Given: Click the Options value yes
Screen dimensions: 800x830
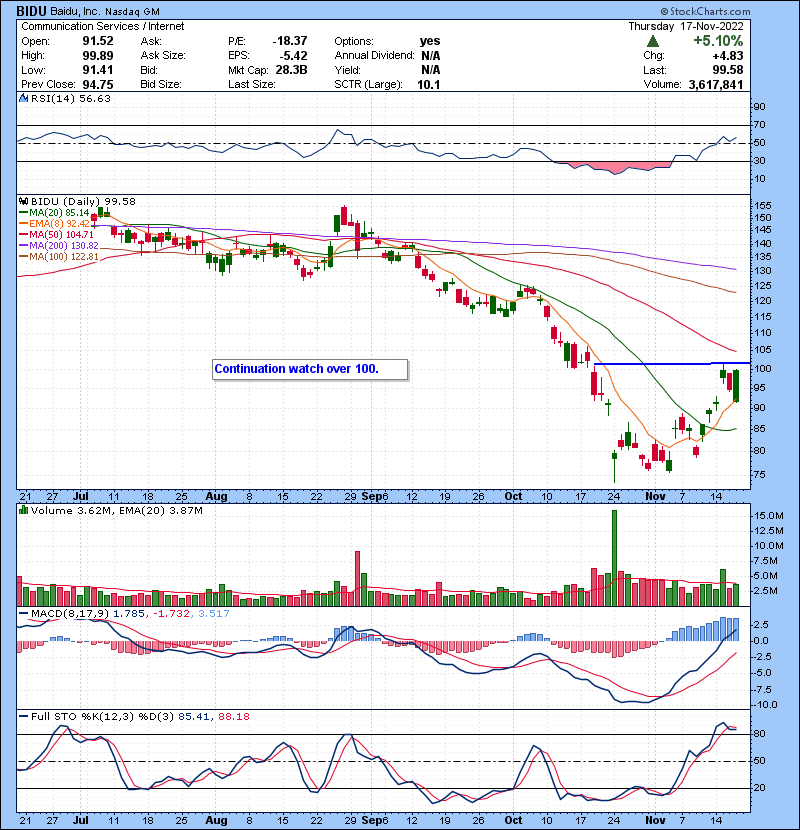Looking at the screenshot, I should tap(430, 41).
